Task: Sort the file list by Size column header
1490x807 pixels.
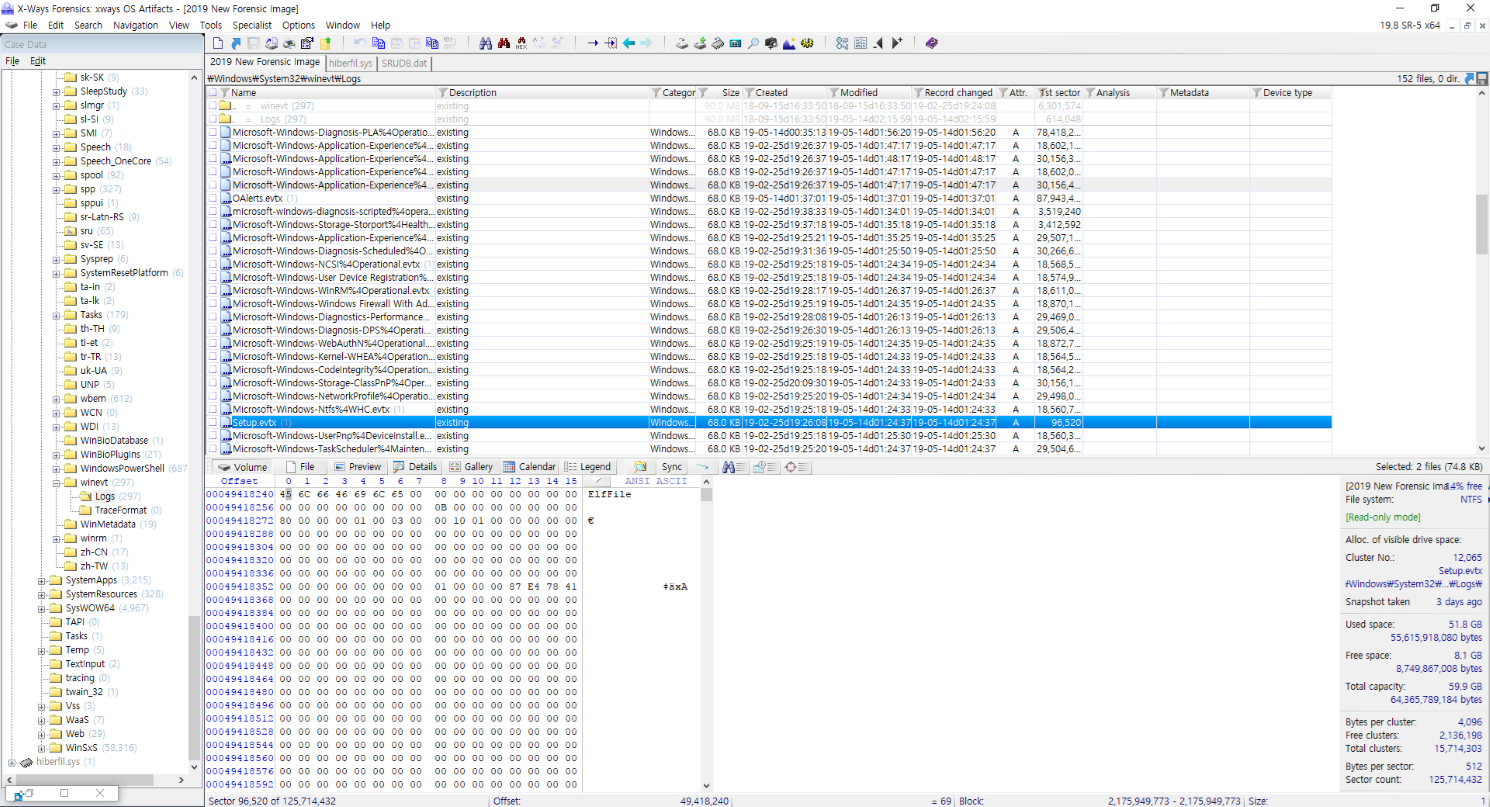Action: pyautogui.click(x=731, y=93)
